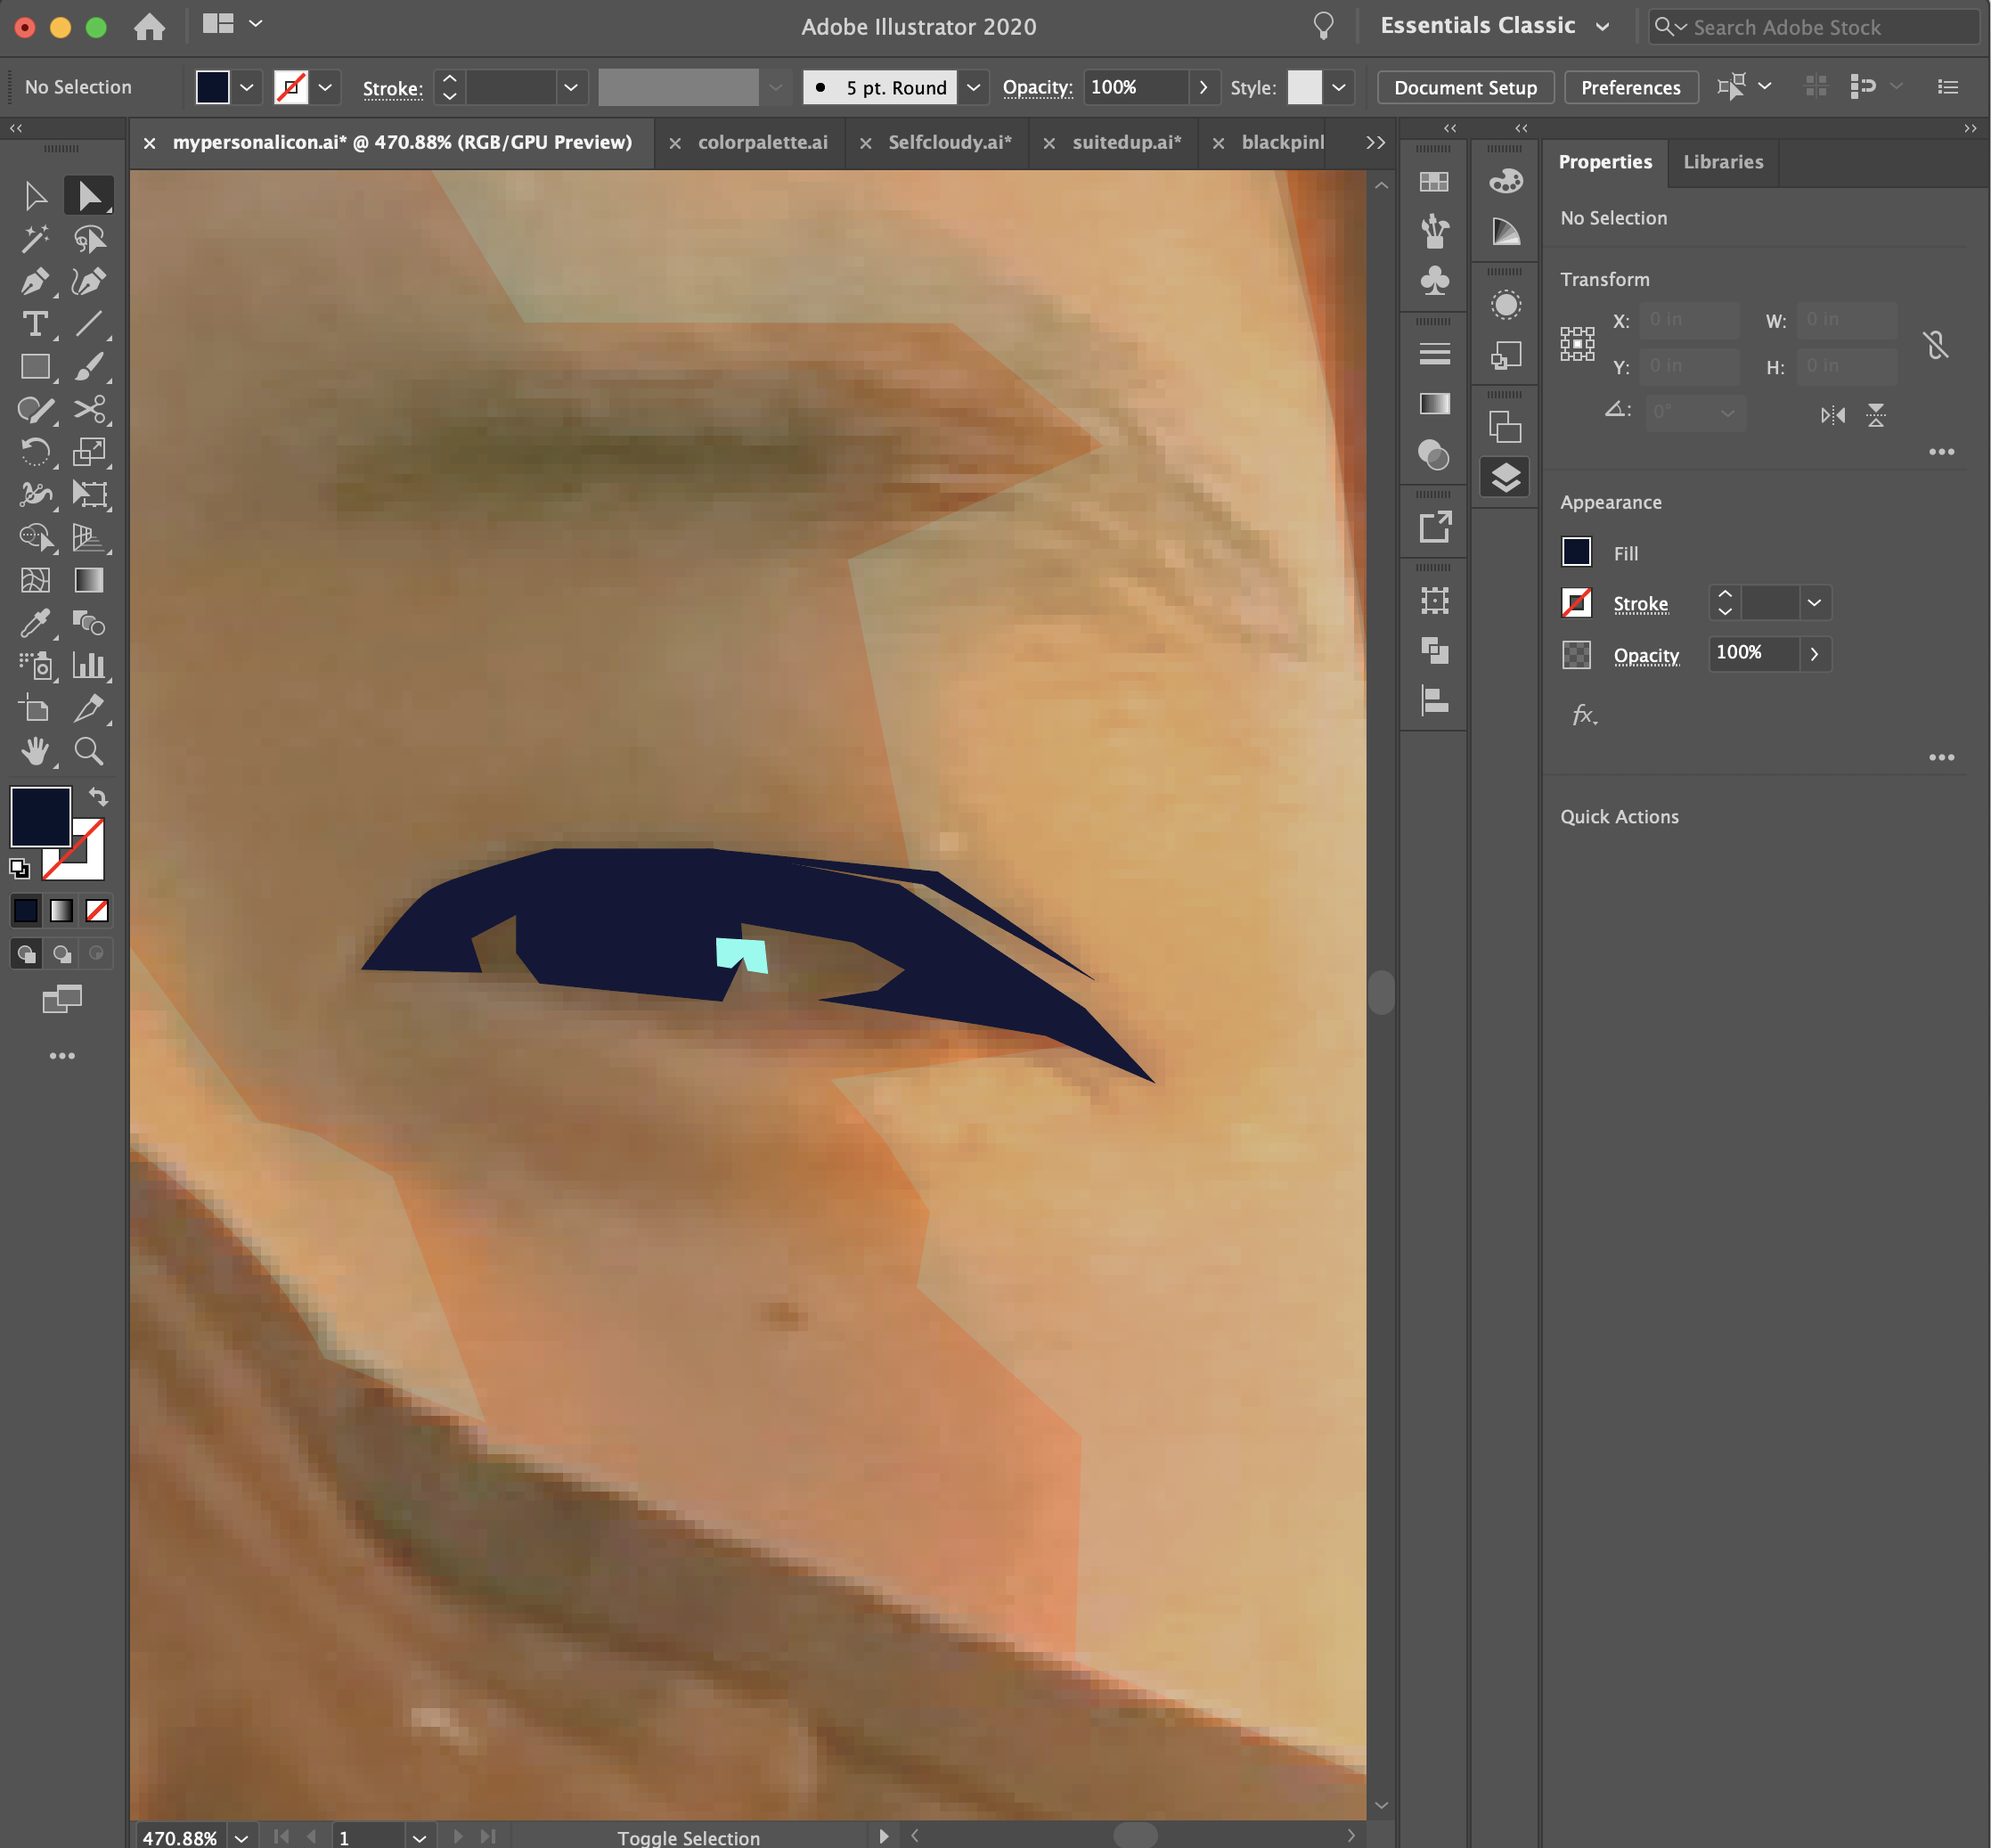This screenshot has height=1848, width=1991.
Task: Set paint mode to Gradient
Action: coord(62,910)
